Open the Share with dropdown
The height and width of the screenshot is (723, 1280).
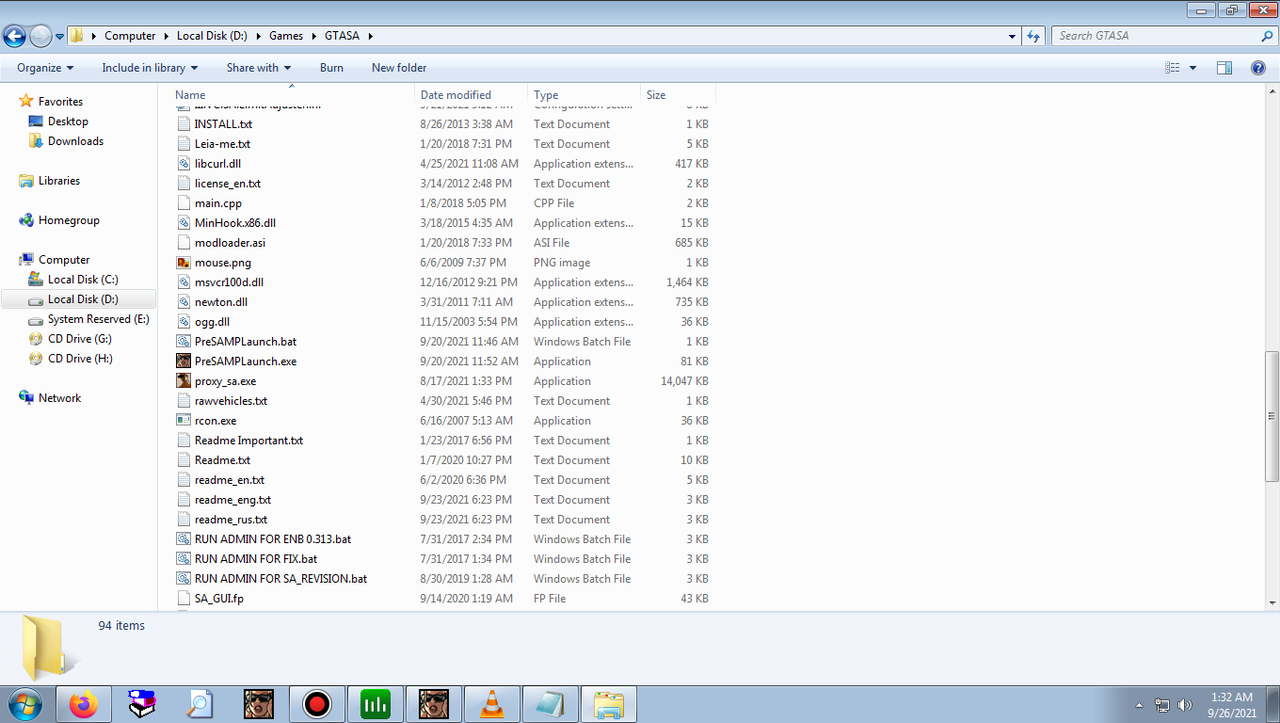point(259,68)
